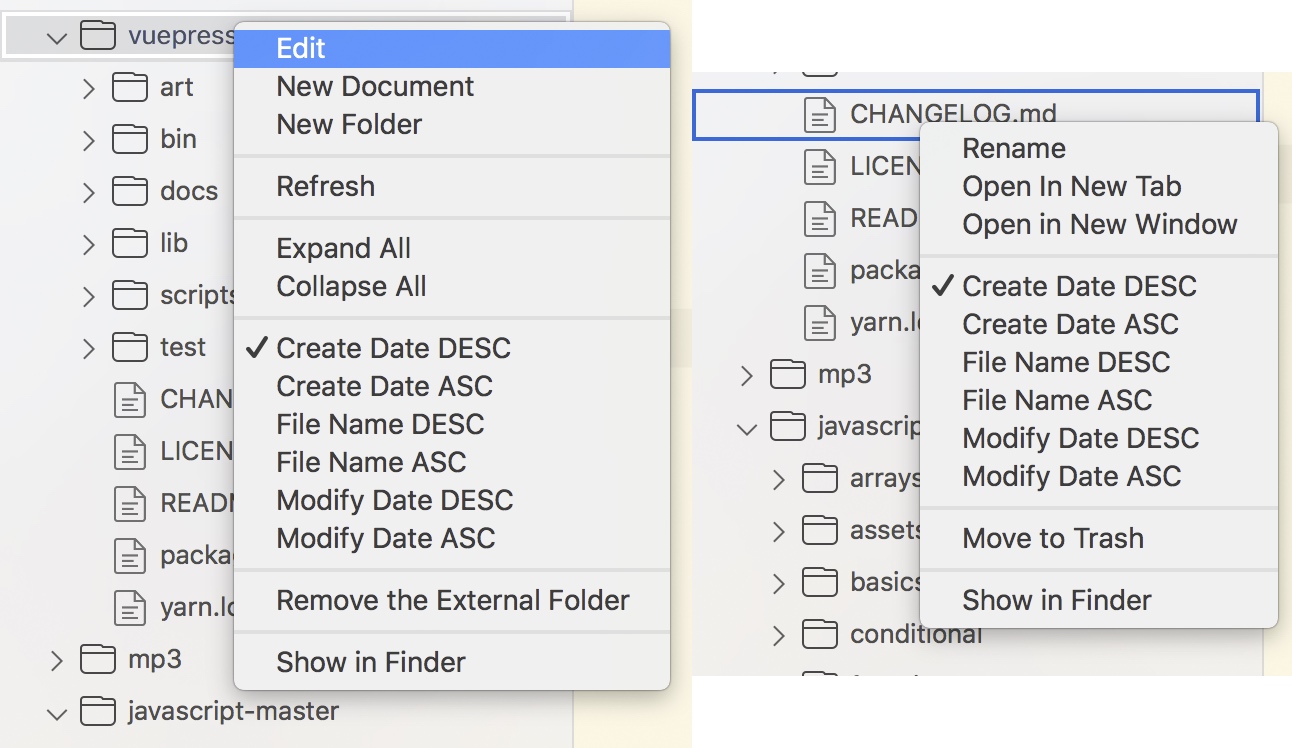Select the test folder row
The height and width of the screenshot is (748, 1292).
(182, 347)
